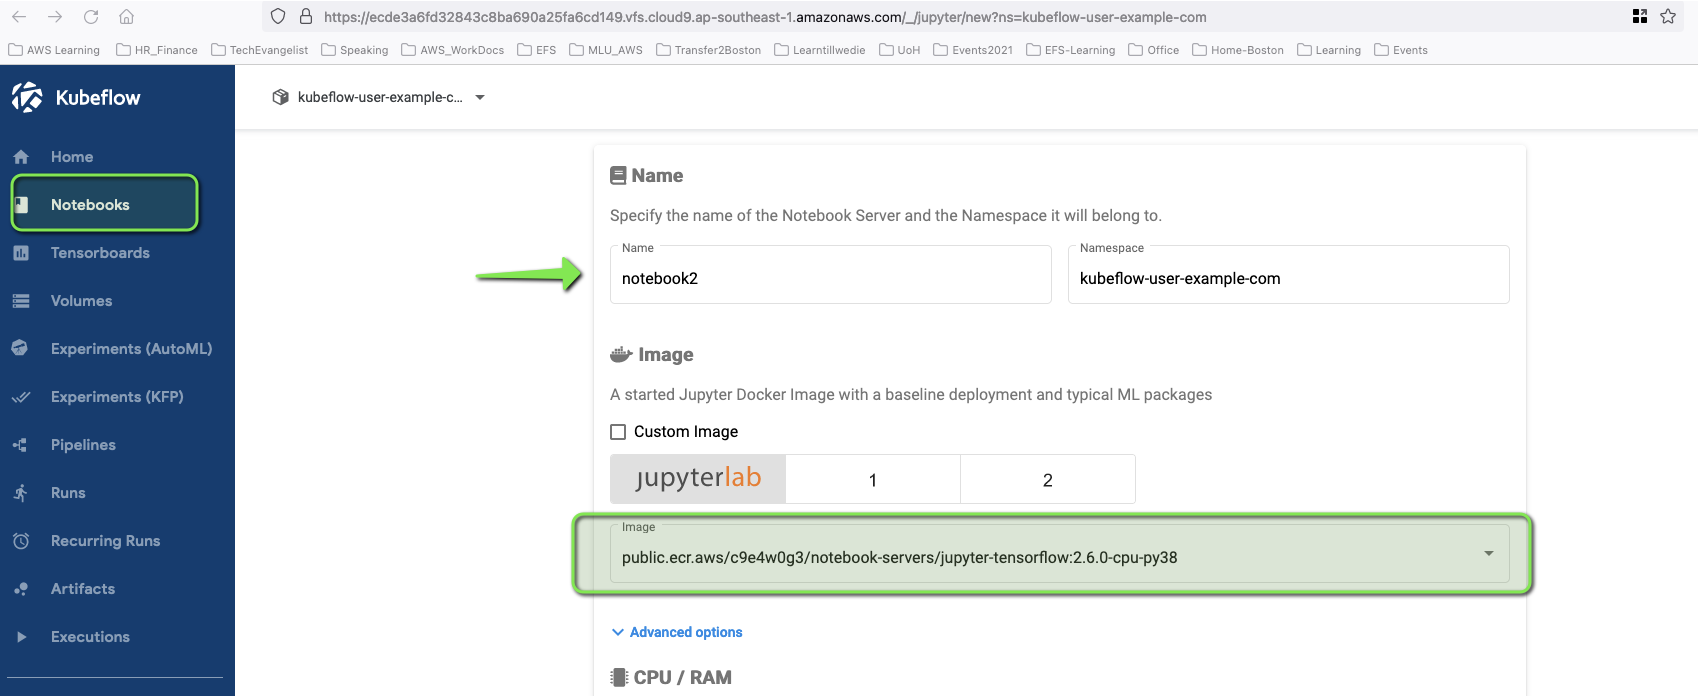Select the jupyterlab image option
Screen dimensions: 1698x696
(698, 479)
